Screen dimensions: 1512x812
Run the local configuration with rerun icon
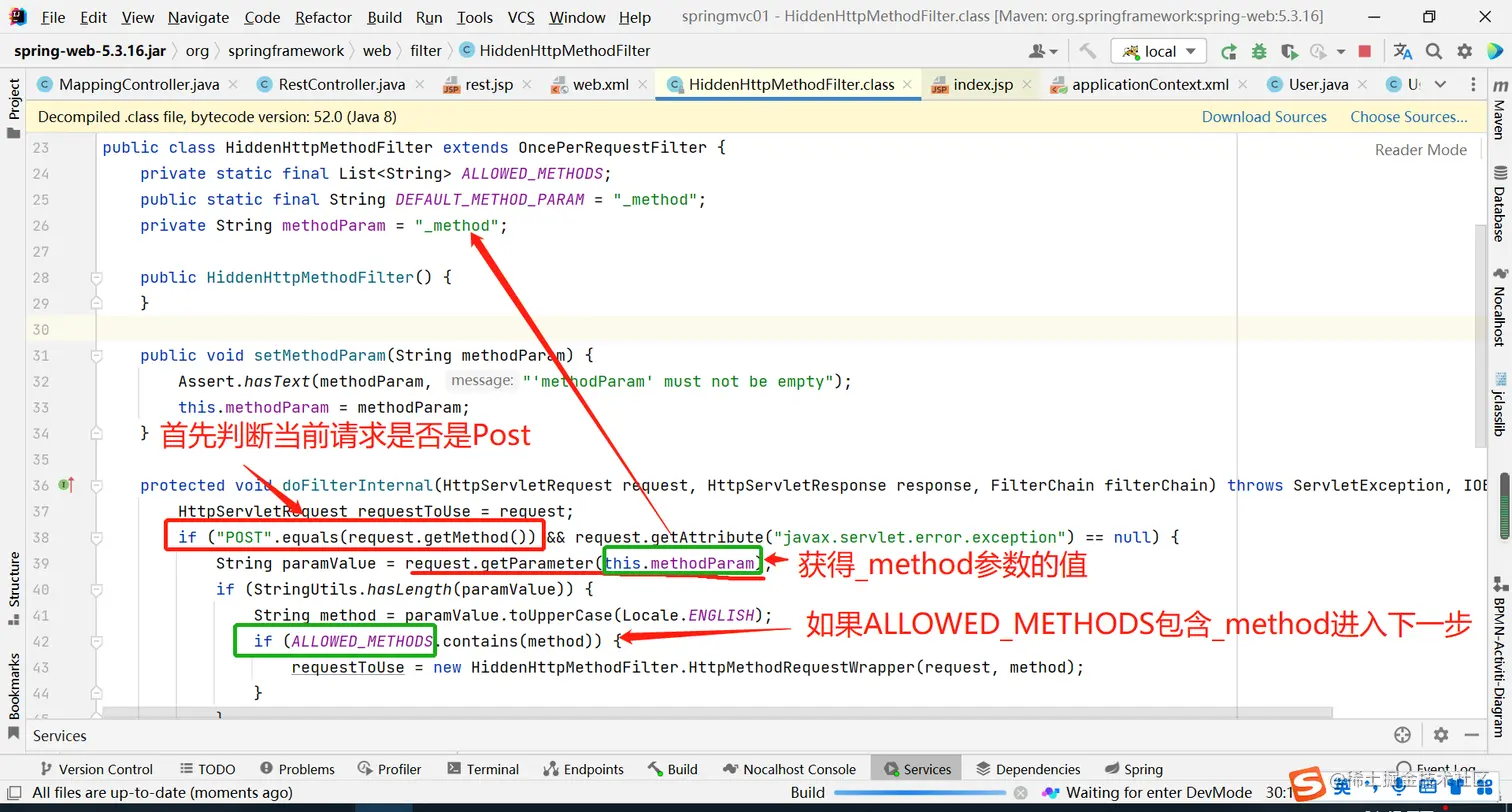(1228, 51)
